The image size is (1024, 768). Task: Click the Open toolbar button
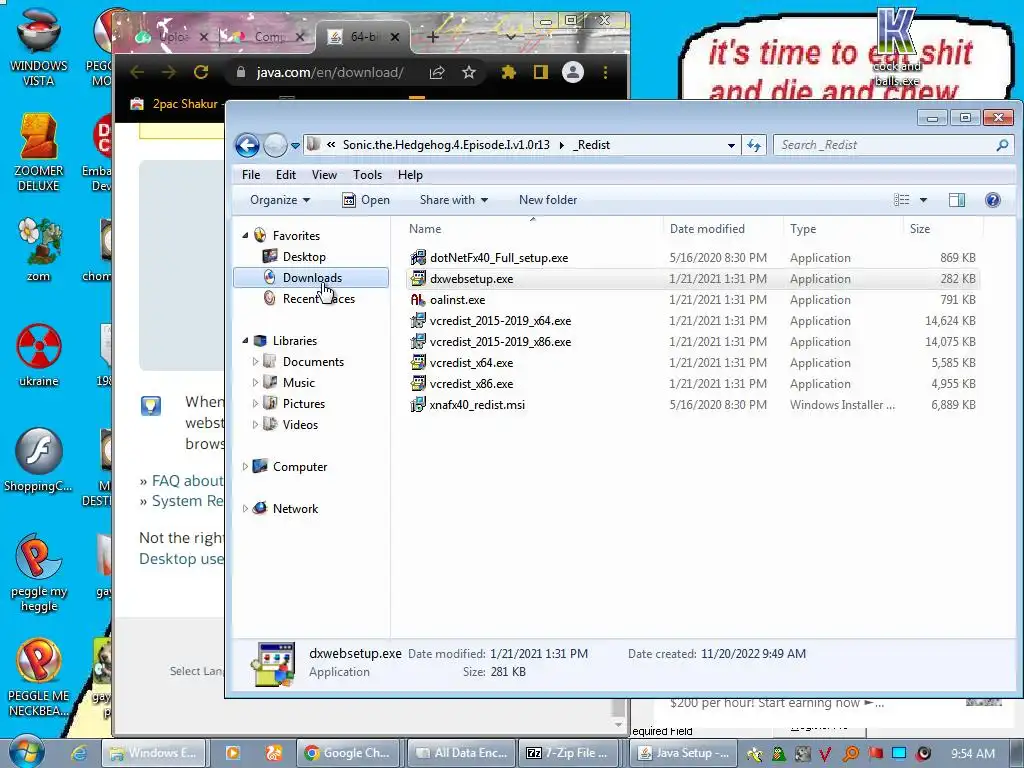click(366, 200)
